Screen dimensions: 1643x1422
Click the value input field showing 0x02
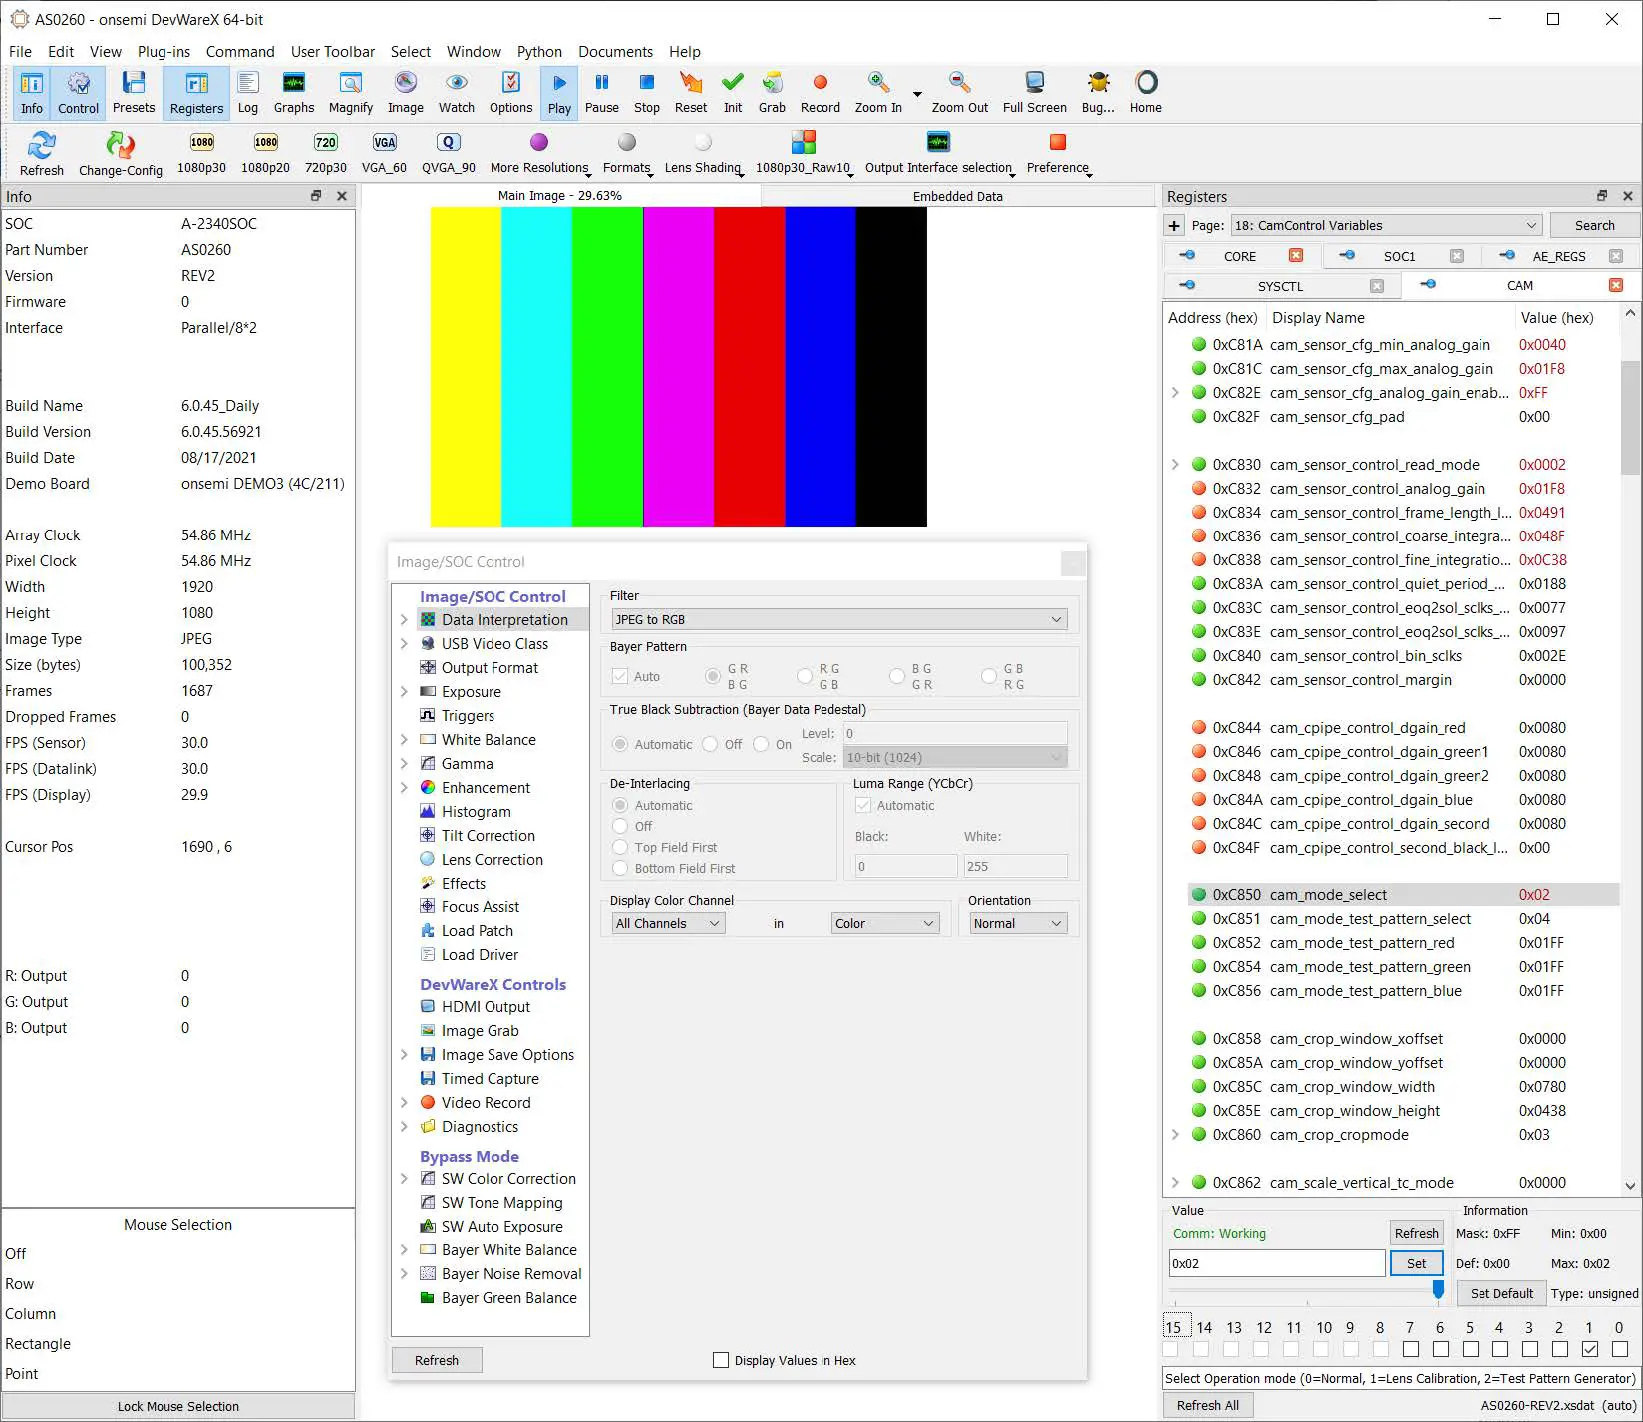1276,1263
